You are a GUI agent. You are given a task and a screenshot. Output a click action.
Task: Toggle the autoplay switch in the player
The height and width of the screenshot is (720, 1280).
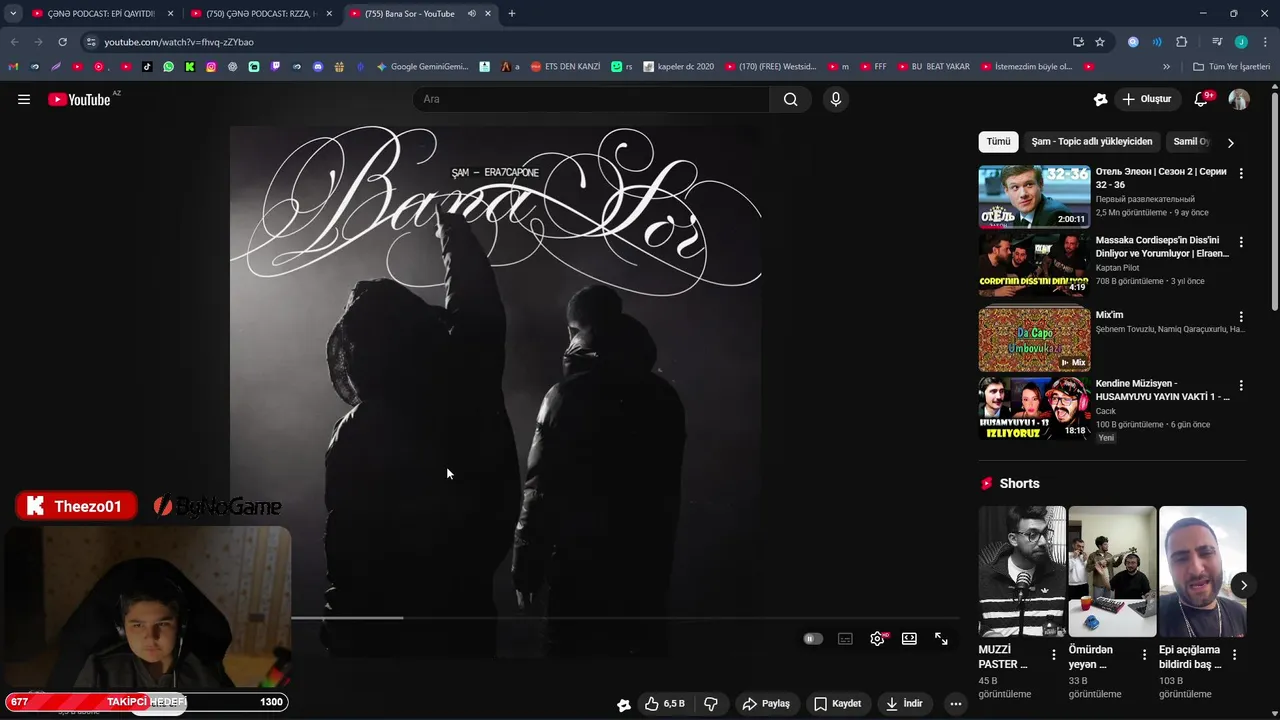pyautogui.click(x=813, y=638)
